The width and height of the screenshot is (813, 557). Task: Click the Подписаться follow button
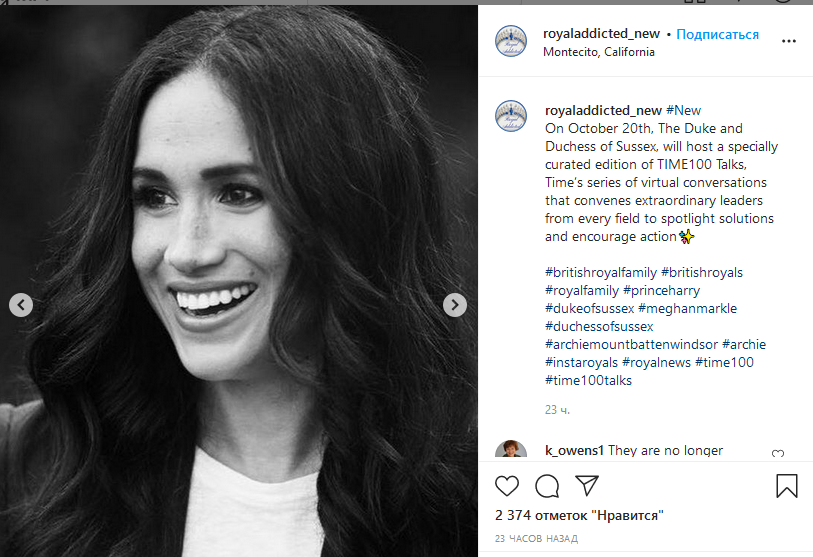point(717,34)
